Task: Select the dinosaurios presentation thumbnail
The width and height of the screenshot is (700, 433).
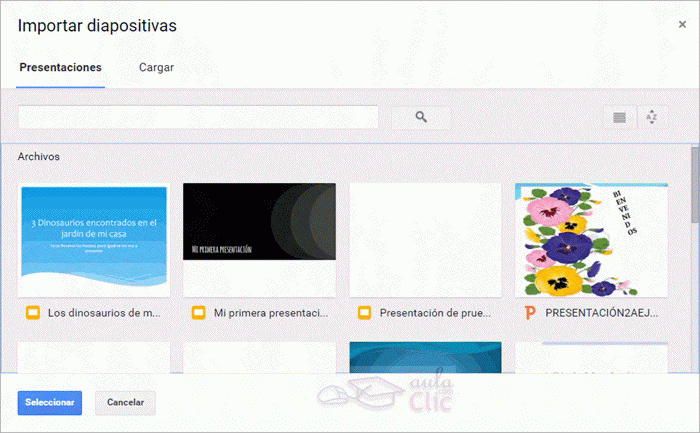Action: (x=94, y=239)
